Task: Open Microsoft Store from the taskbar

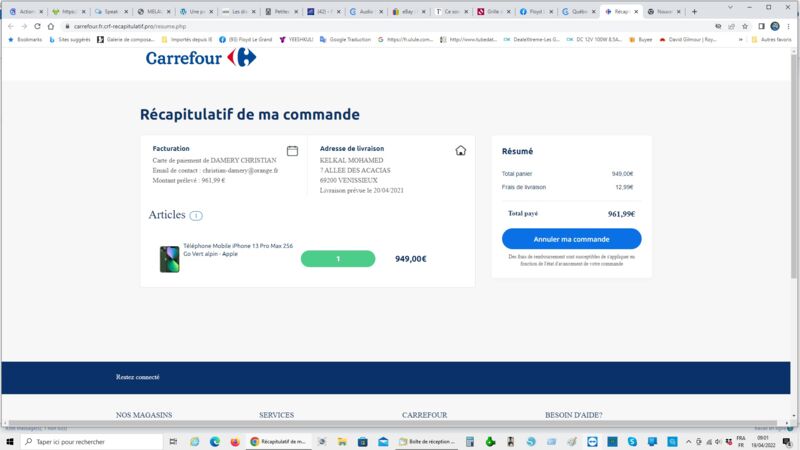Action: tap(362, 441)
